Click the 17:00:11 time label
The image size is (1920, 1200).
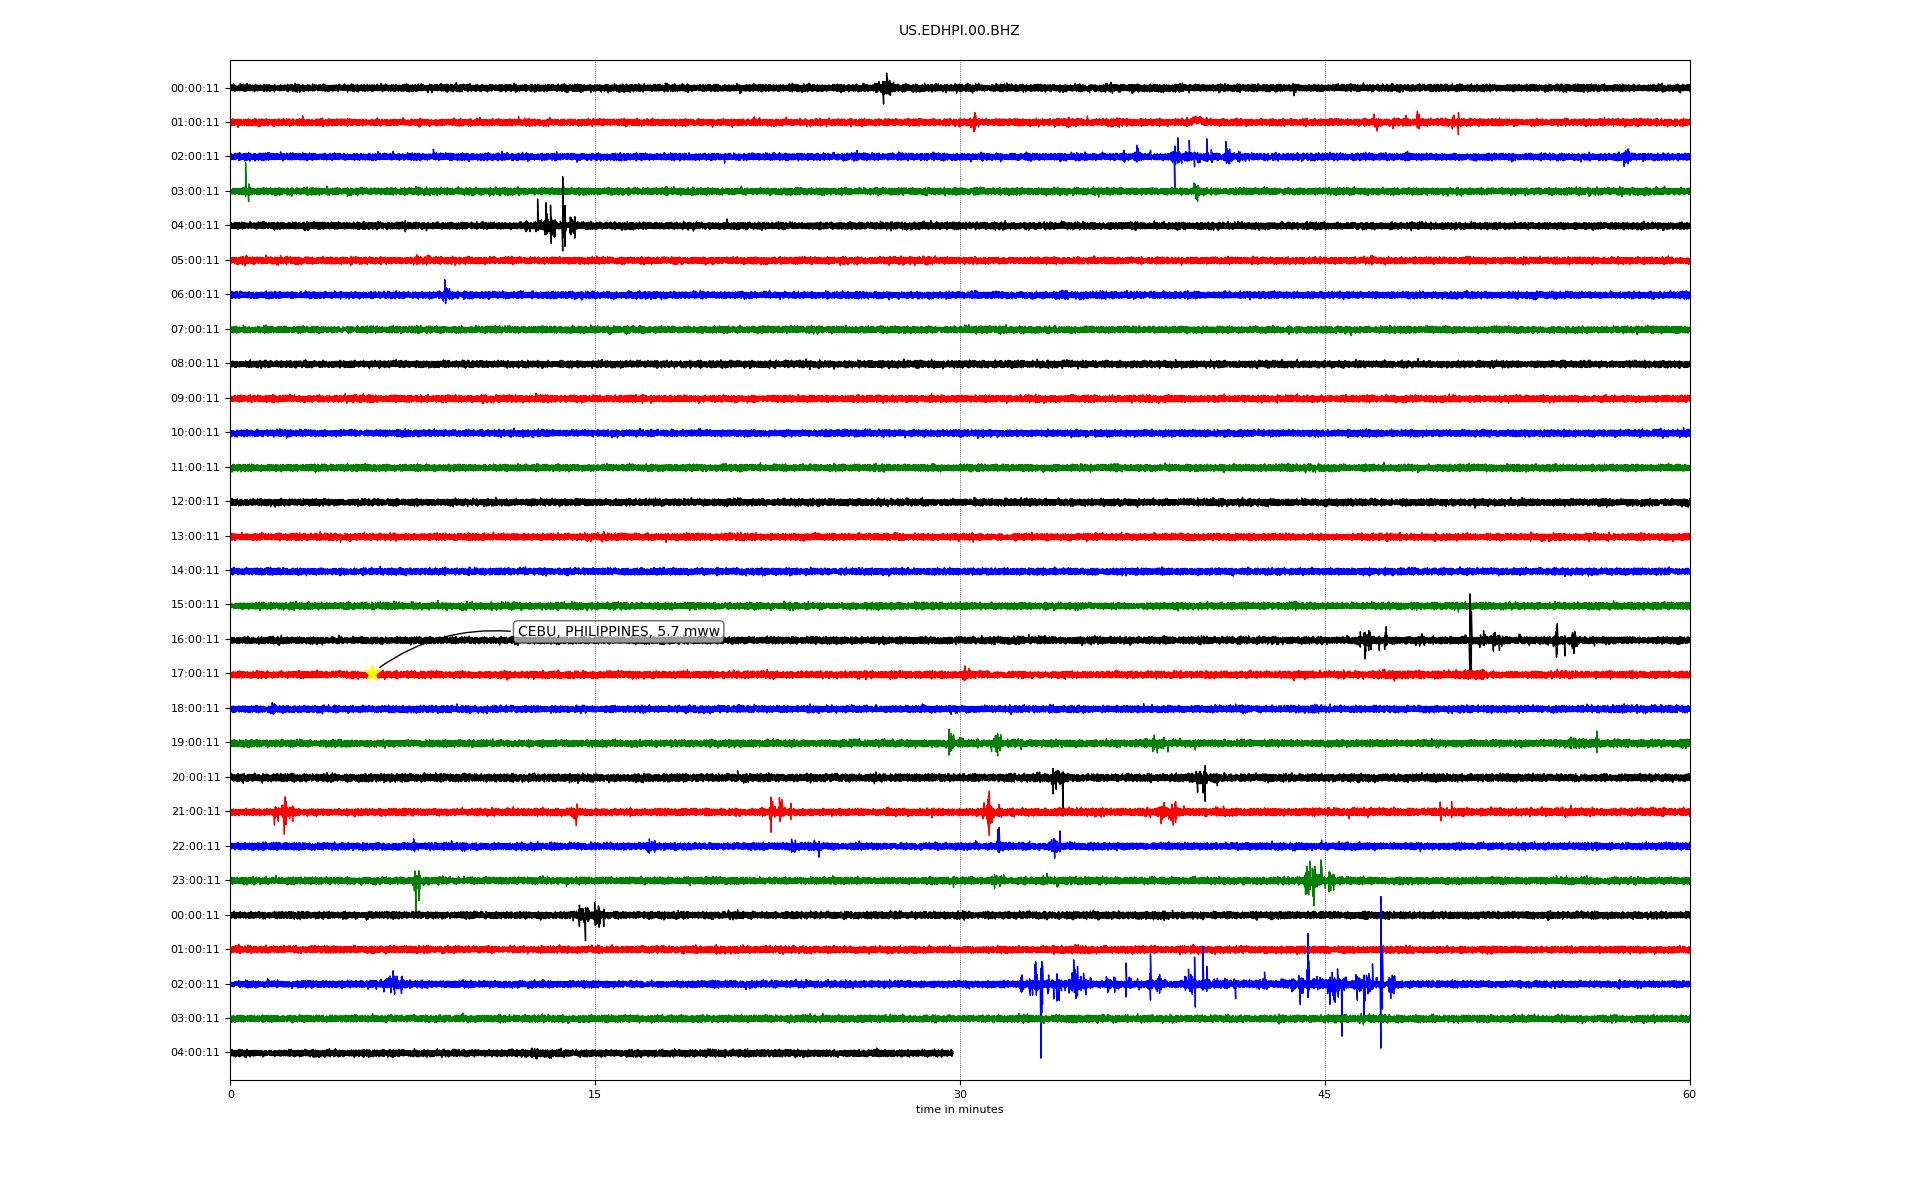(x=195, y=674)
